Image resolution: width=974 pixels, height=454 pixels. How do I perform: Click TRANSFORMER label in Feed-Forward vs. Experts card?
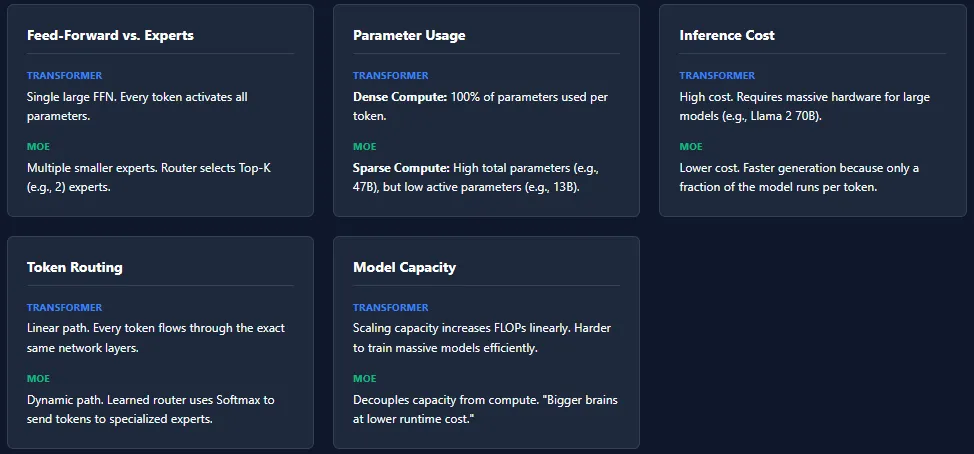point(64,76)
